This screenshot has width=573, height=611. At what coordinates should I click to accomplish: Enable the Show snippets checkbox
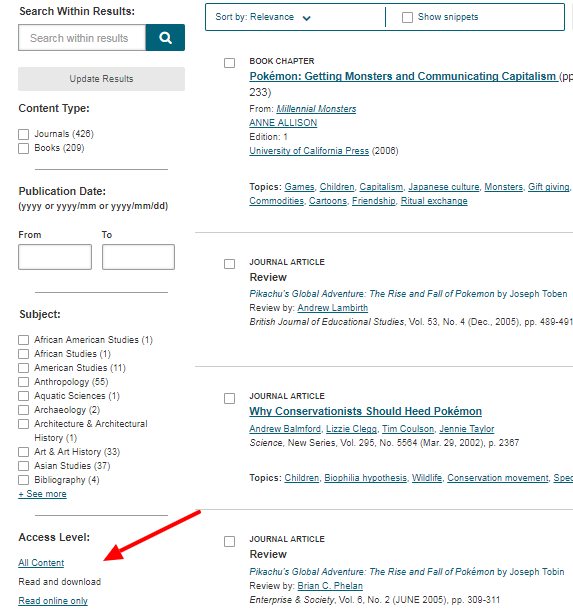(x=407, y=17)
